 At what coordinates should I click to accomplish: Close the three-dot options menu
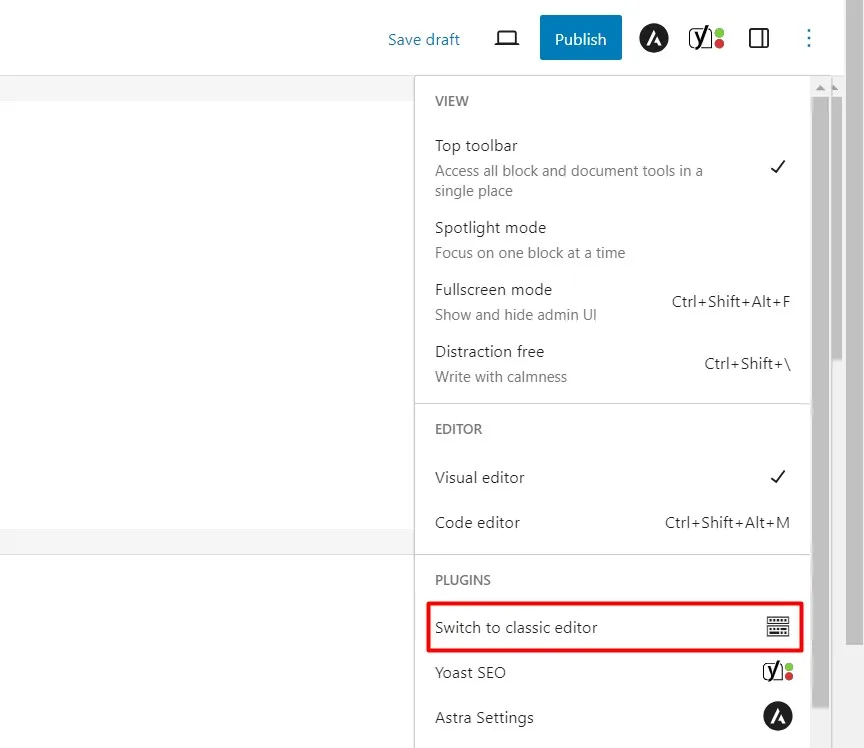point(808,38)
